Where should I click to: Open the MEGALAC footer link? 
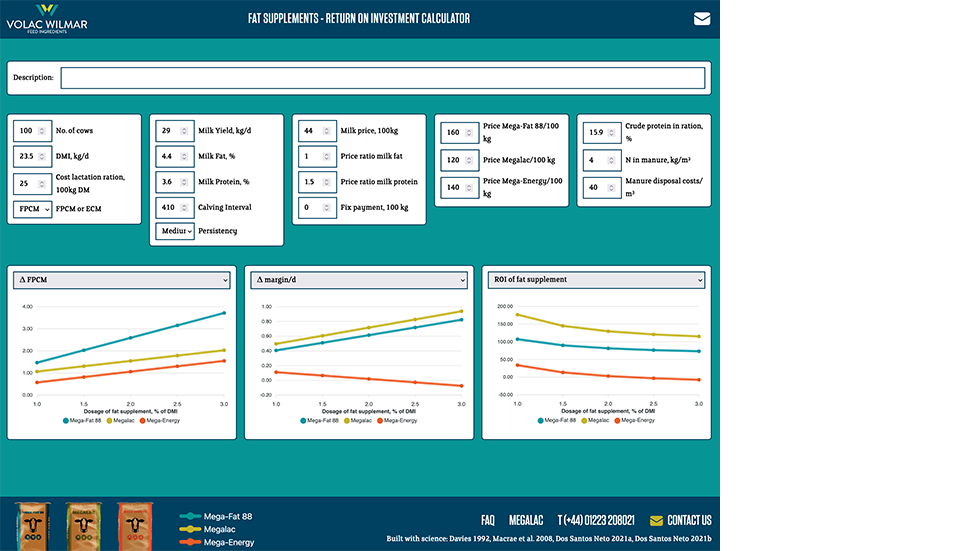(525, 520)
